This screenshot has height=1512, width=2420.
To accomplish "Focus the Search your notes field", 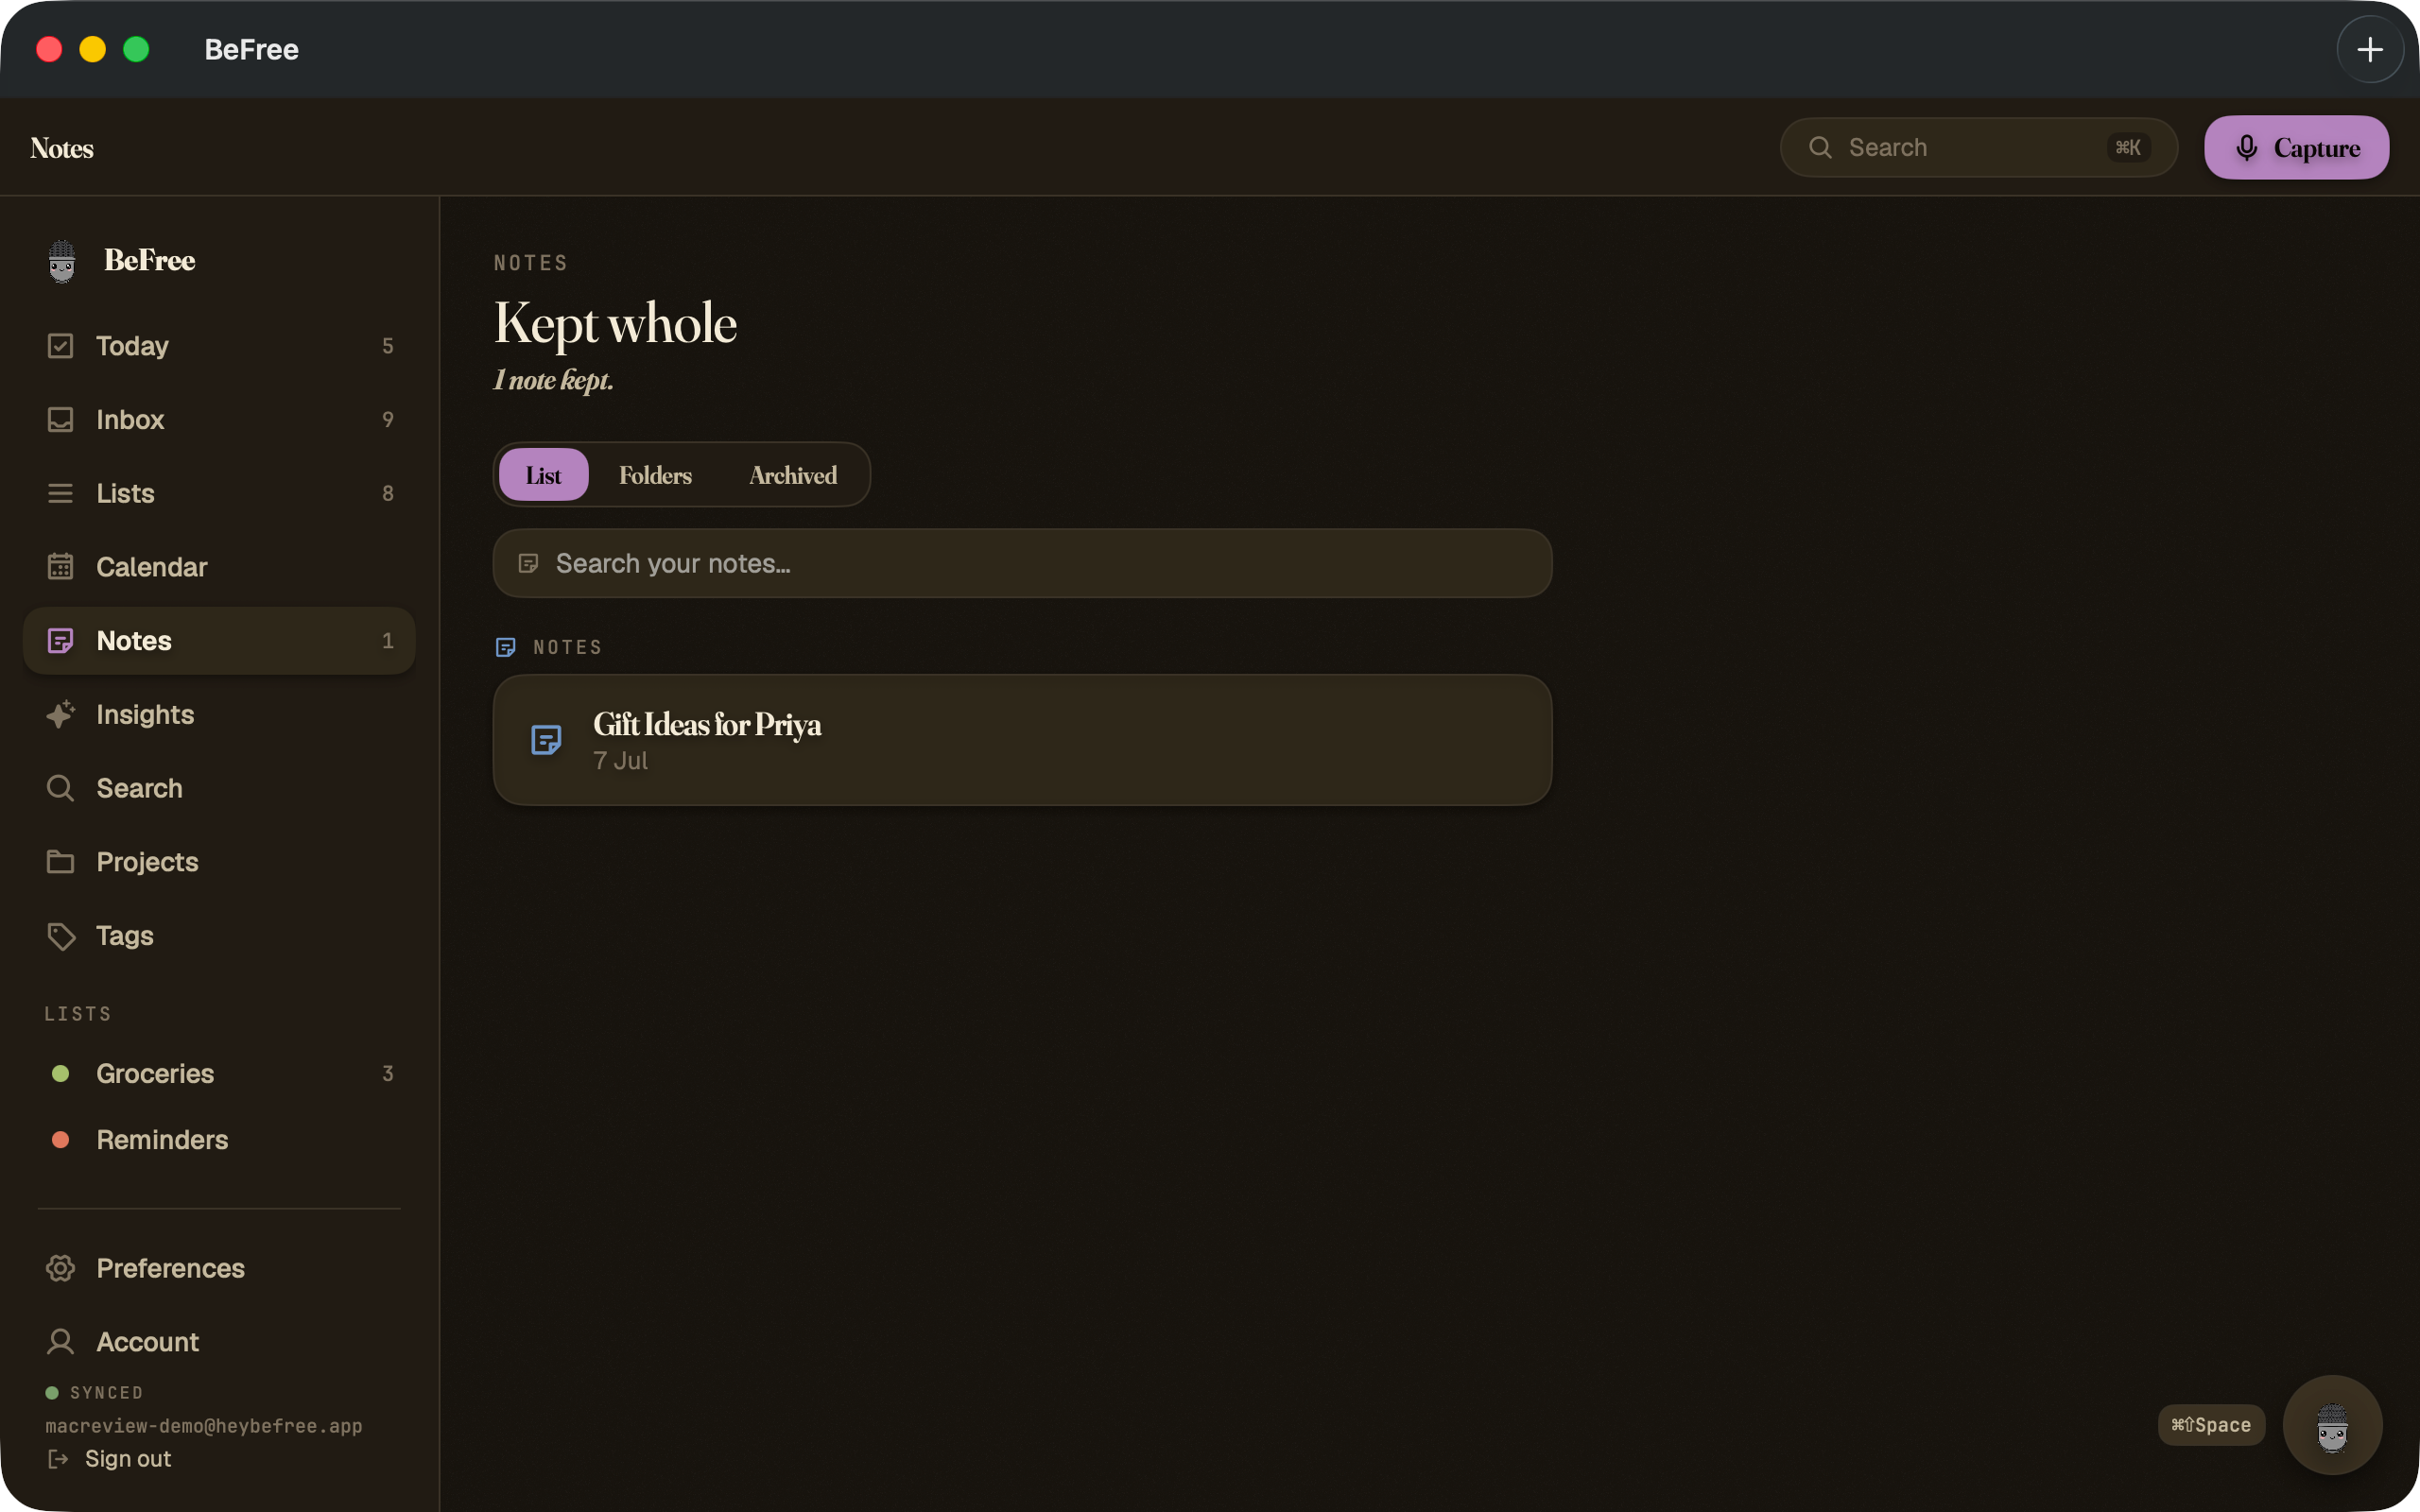I will coord(1022,564).
